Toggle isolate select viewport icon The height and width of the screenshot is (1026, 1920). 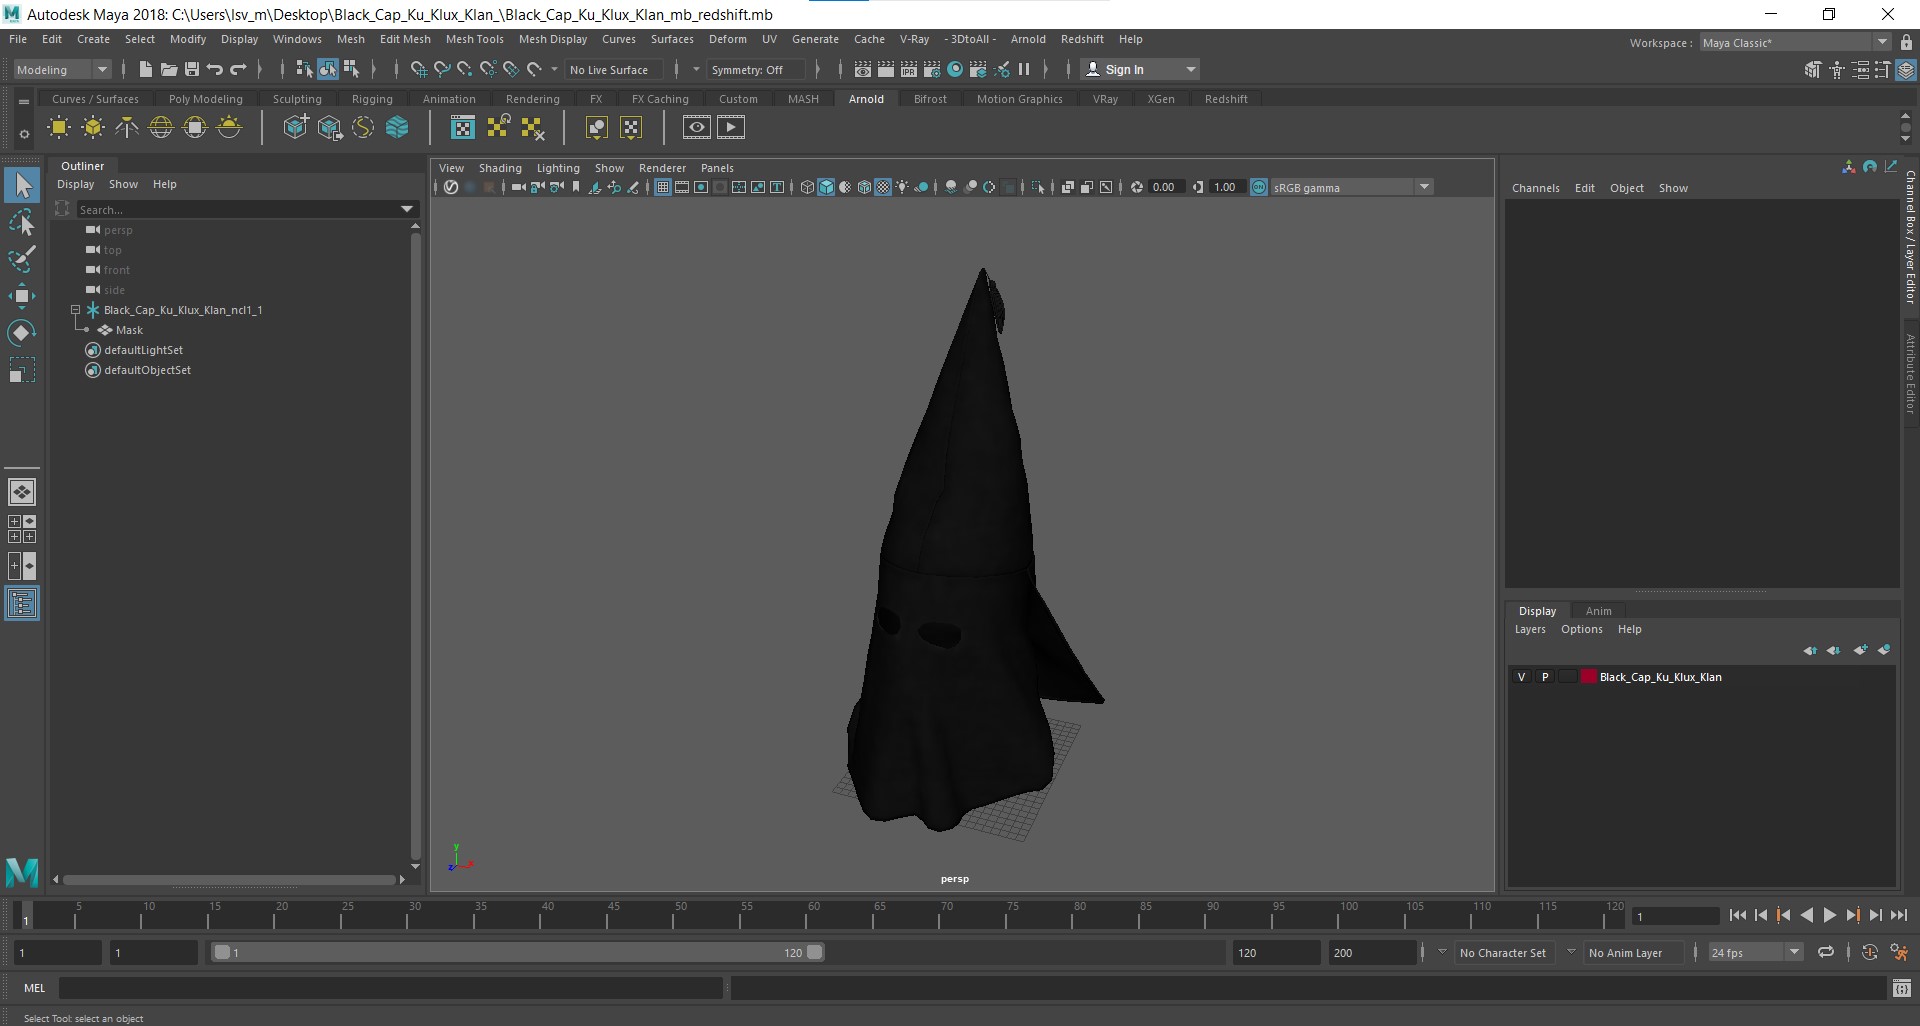pyautogui.click(x=1038, y=187)
